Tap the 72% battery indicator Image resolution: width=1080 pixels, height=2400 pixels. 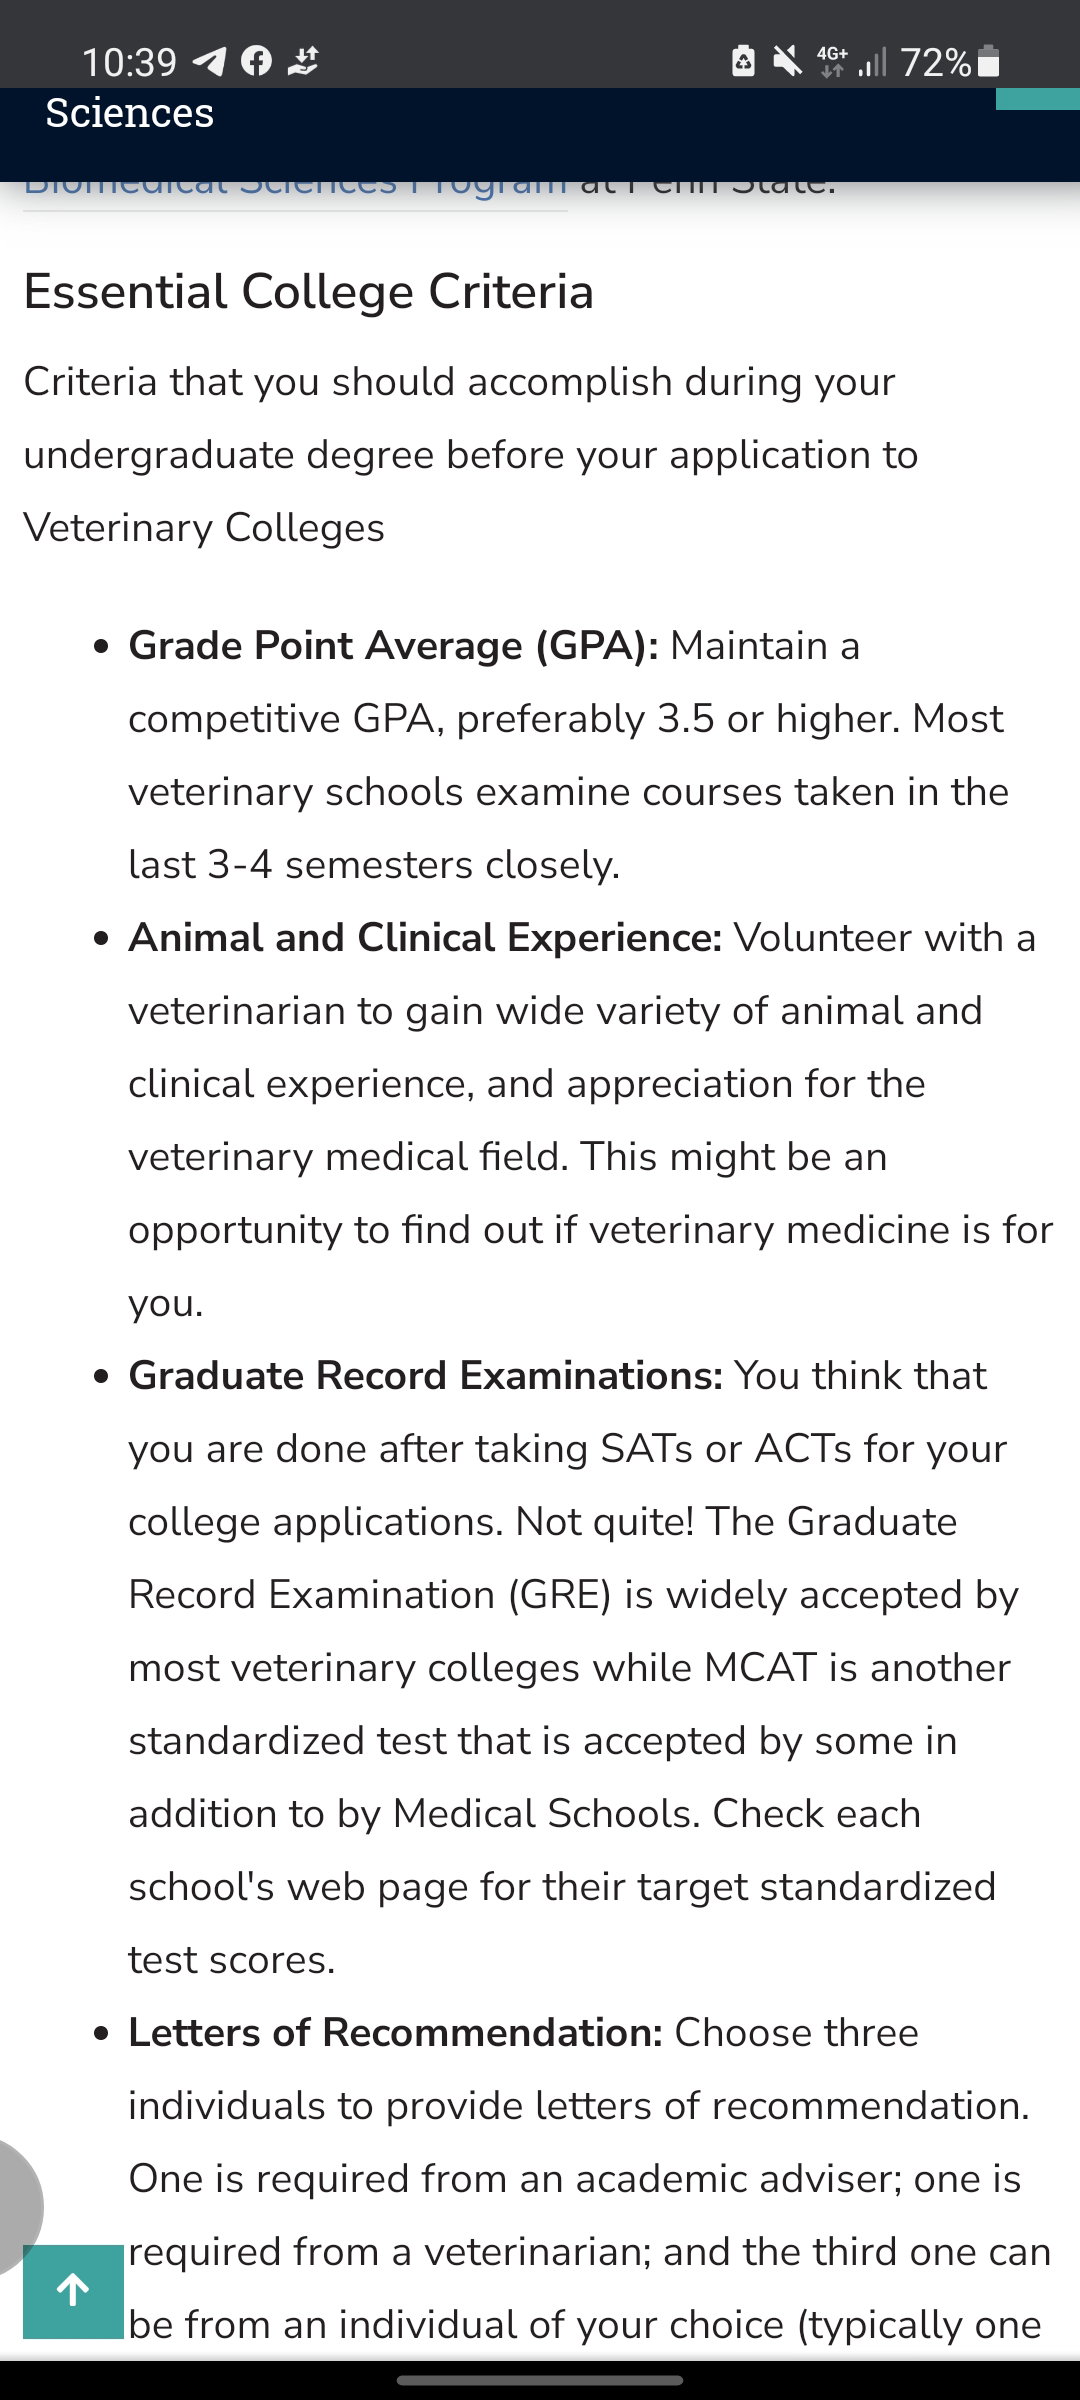(x=950, y=62)
